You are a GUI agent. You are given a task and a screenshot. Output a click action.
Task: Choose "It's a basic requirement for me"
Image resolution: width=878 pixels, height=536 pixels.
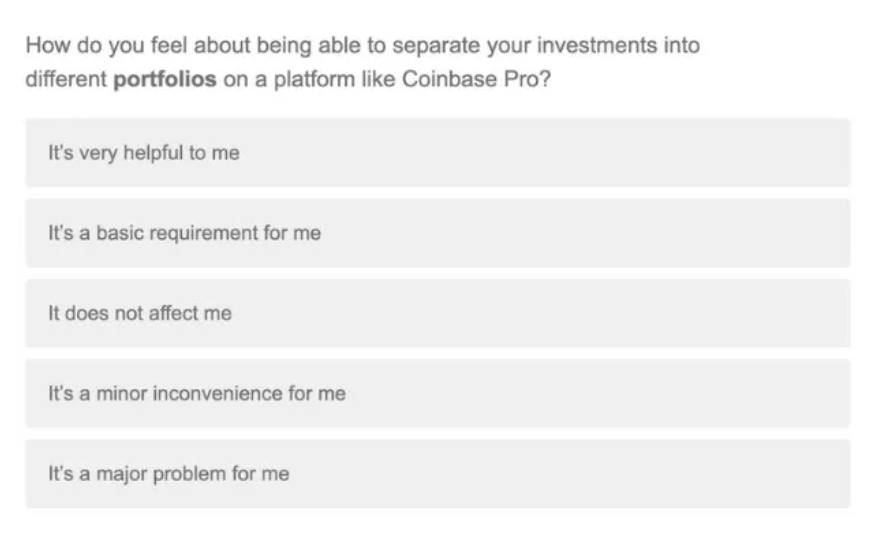point(437,233)
